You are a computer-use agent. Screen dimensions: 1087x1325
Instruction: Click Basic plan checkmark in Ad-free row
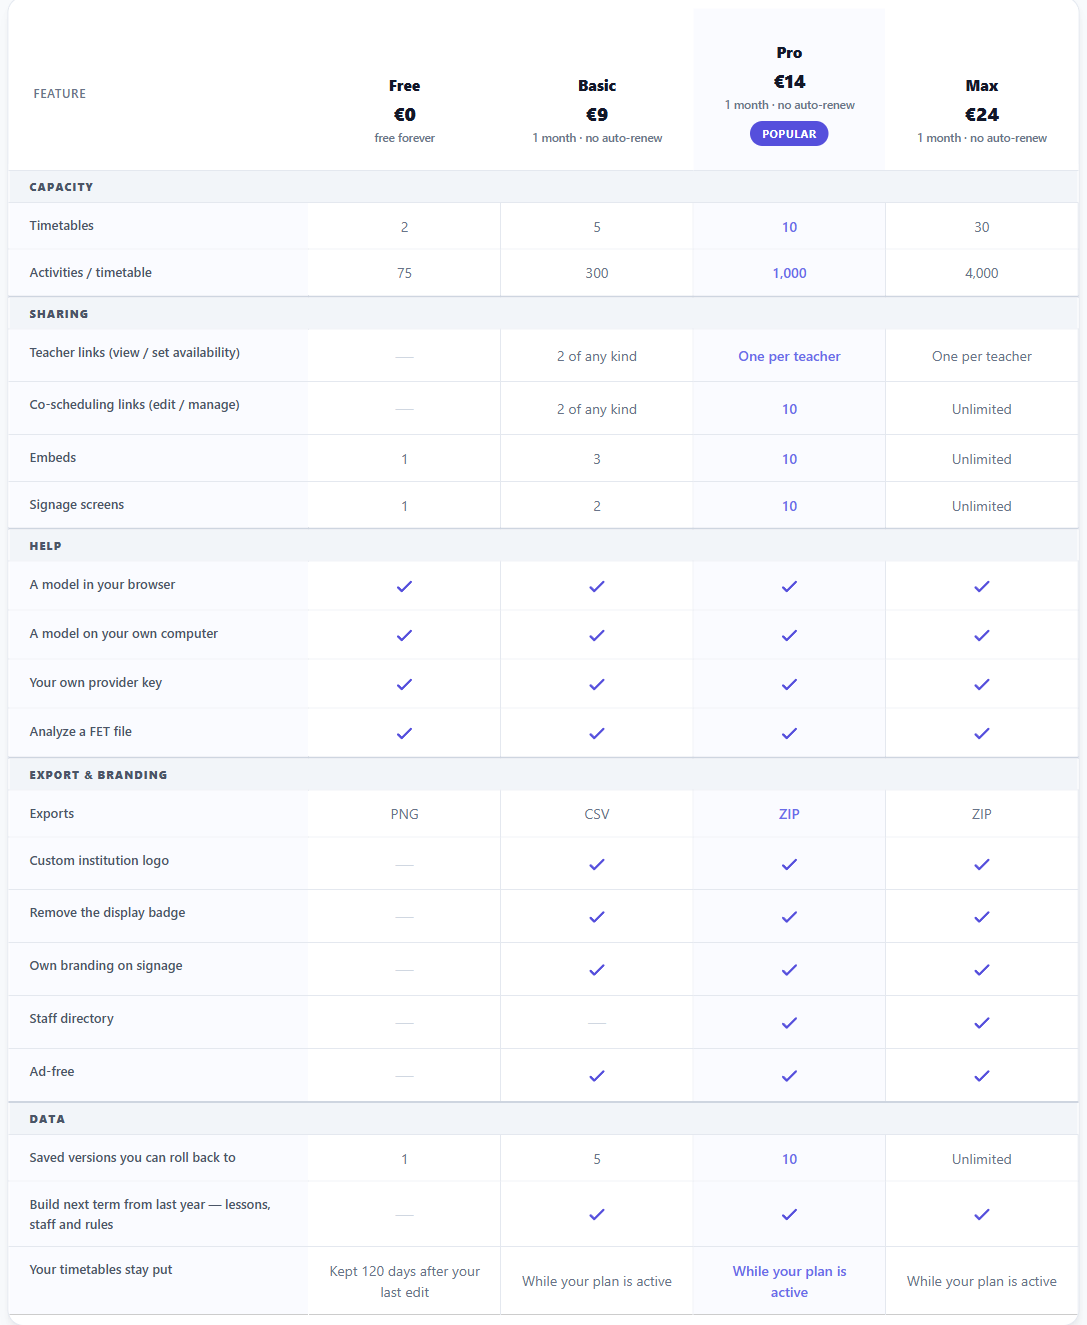pos(597,1076)
